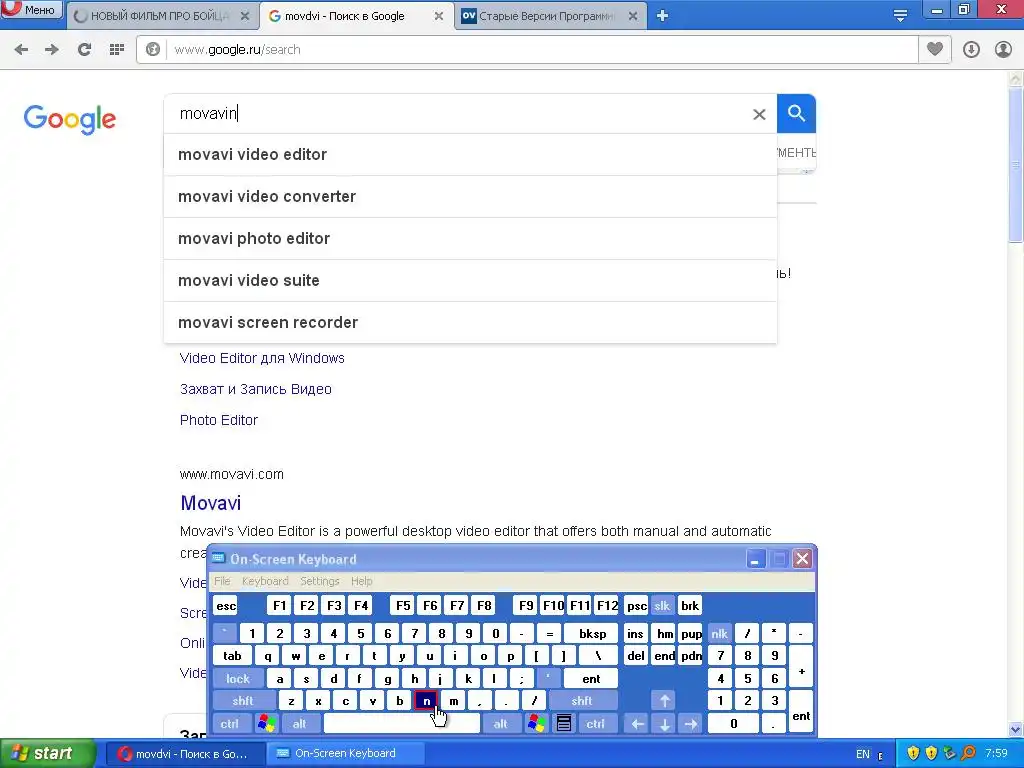The image size is (1024, 768).
Task: Click the search magnifier tray icon
Action: tap(969, 753)
